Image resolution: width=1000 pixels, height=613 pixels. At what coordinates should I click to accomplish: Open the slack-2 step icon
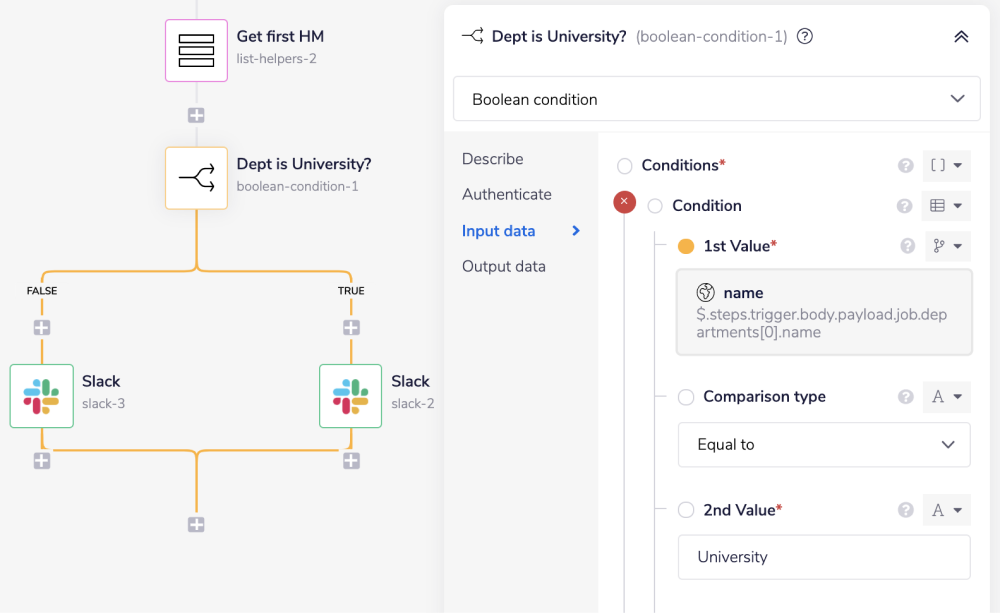pos(350,395)
